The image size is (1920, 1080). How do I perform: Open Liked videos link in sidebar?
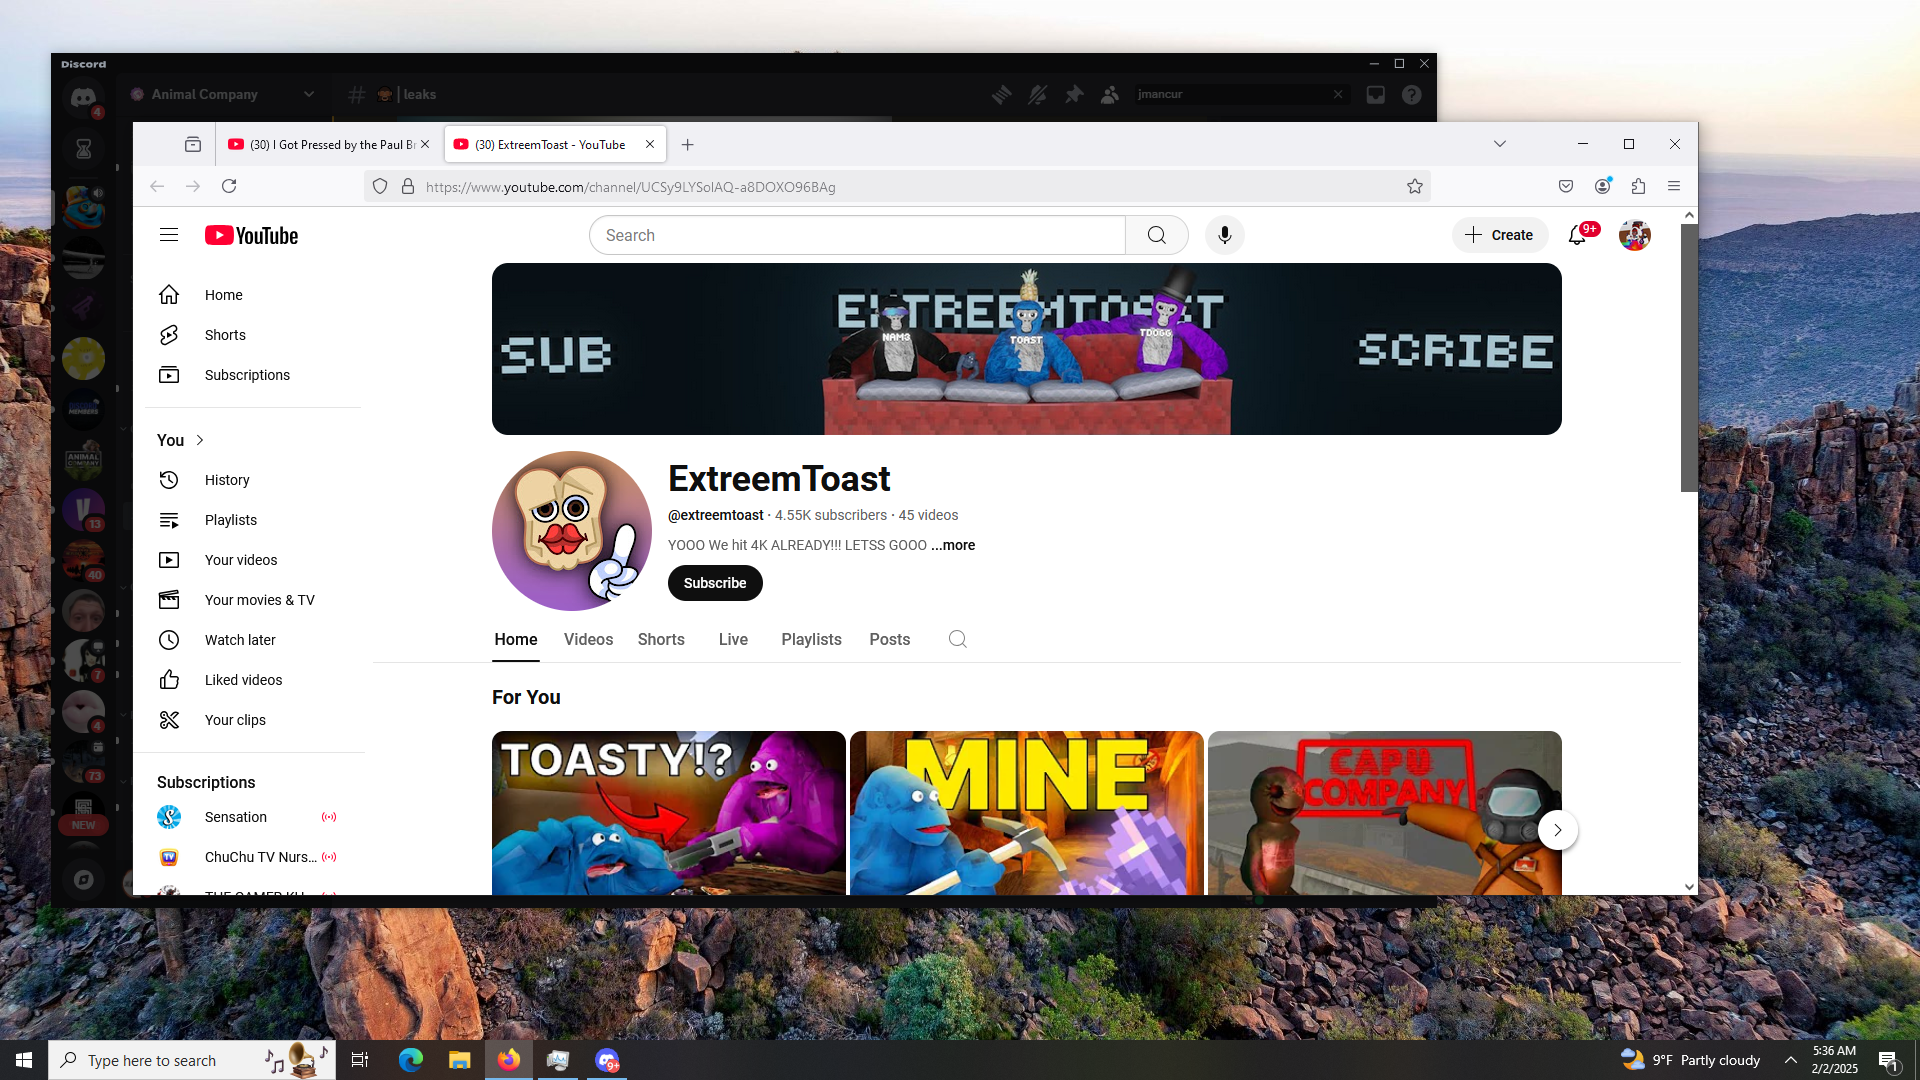[243, 680]
